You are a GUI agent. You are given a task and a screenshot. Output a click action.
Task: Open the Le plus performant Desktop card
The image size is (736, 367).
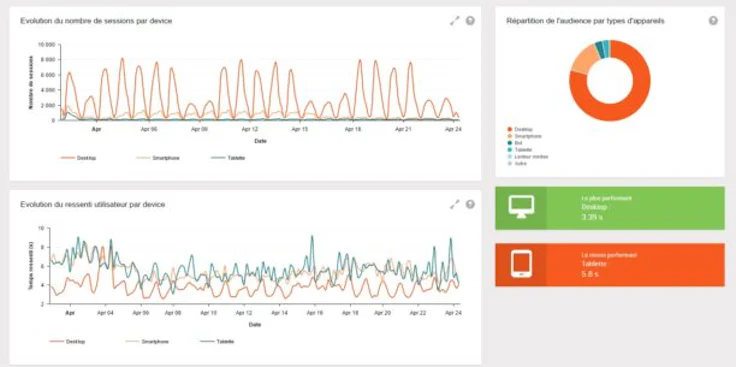click(x=610, y=208)
